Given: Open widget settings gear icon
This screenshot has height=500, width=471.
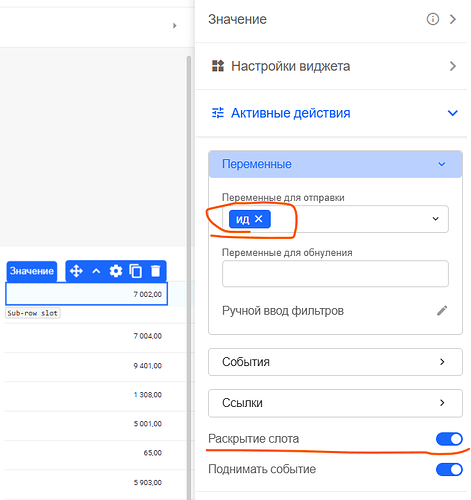Looking at the screenshot, I should click(x=116, y=271).
